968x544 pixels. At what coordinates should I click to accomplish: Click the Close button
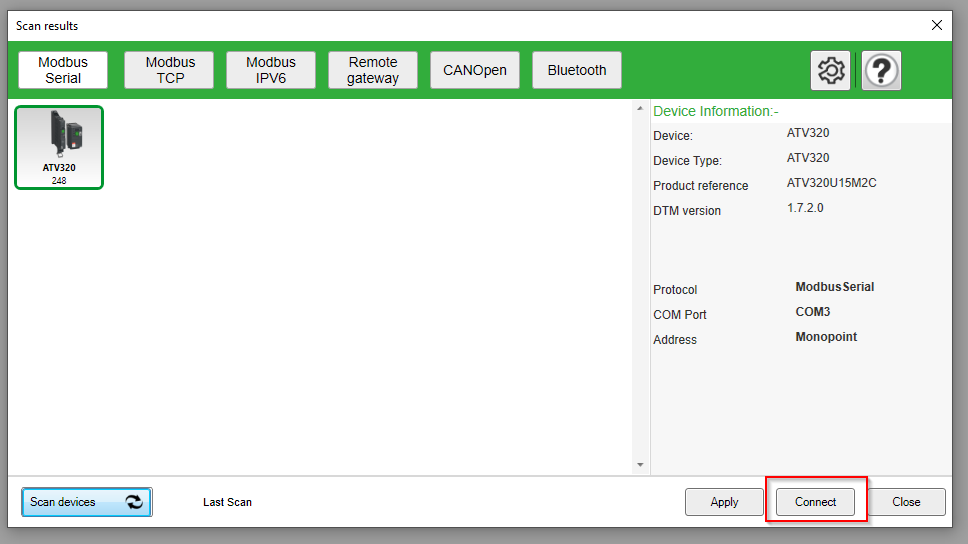(906, 502)
